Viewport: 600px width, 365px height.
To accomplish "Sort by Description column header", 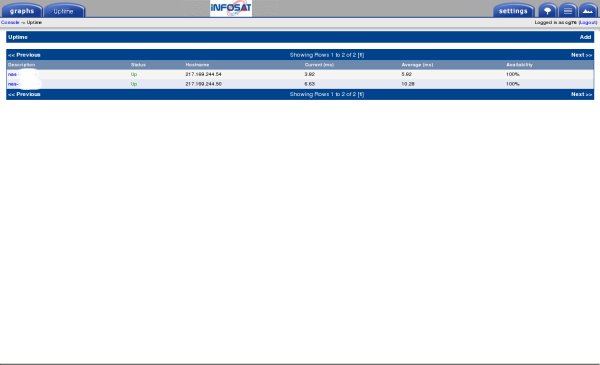I will [21, 65].
